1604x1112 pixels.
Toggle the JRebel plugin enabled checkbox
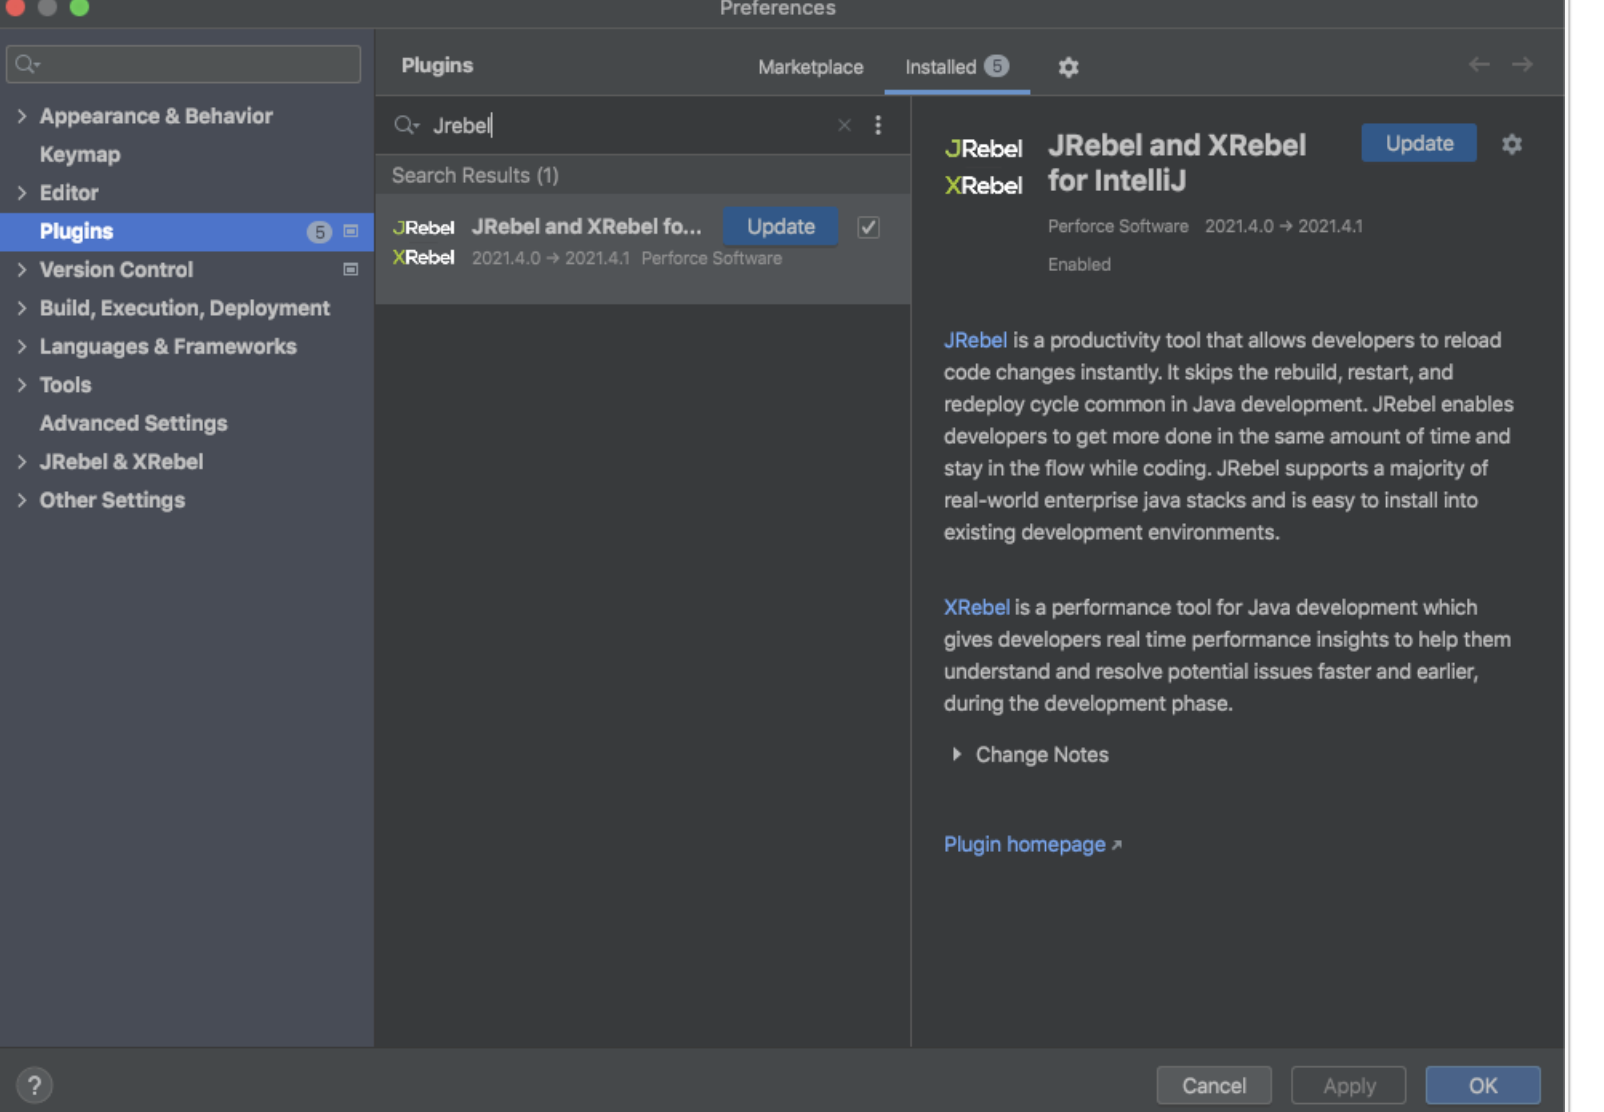(x=868, y=227)
